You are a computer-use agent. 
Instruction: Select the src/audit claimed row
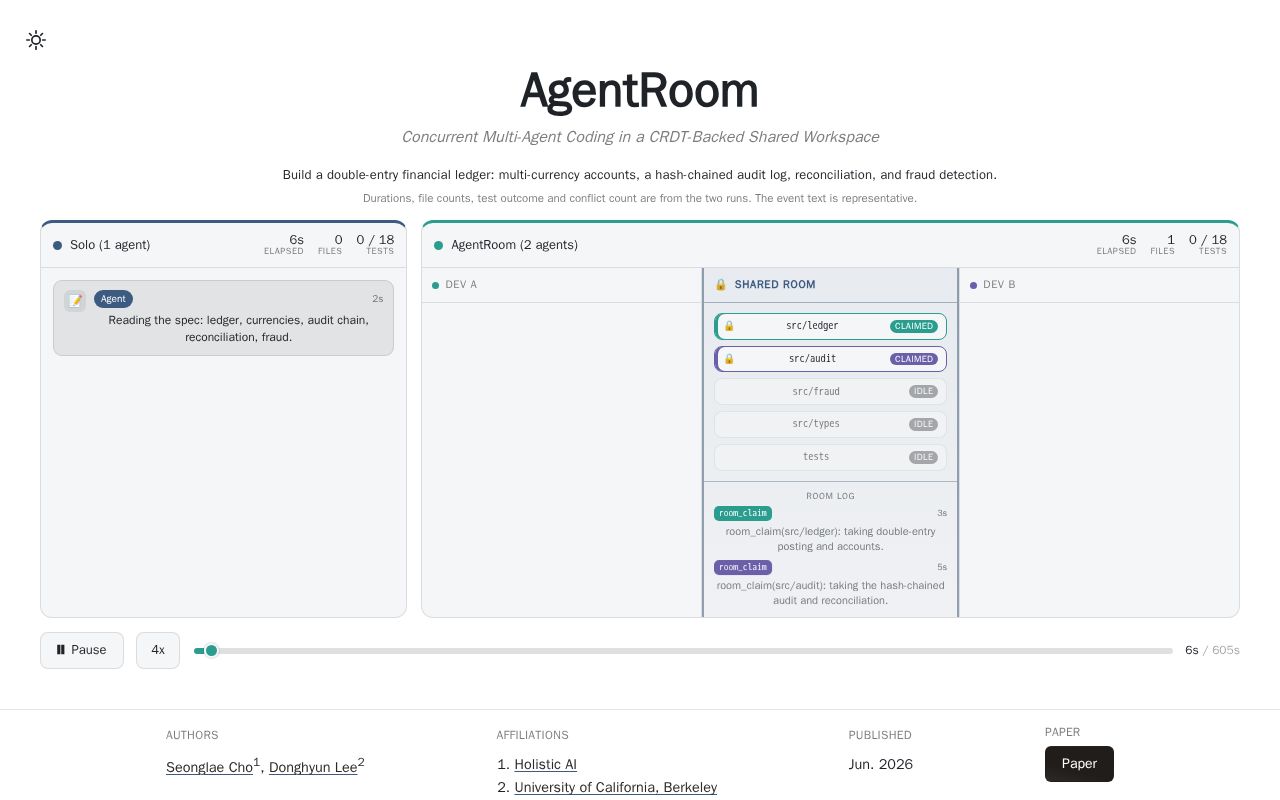click(830, 359)
